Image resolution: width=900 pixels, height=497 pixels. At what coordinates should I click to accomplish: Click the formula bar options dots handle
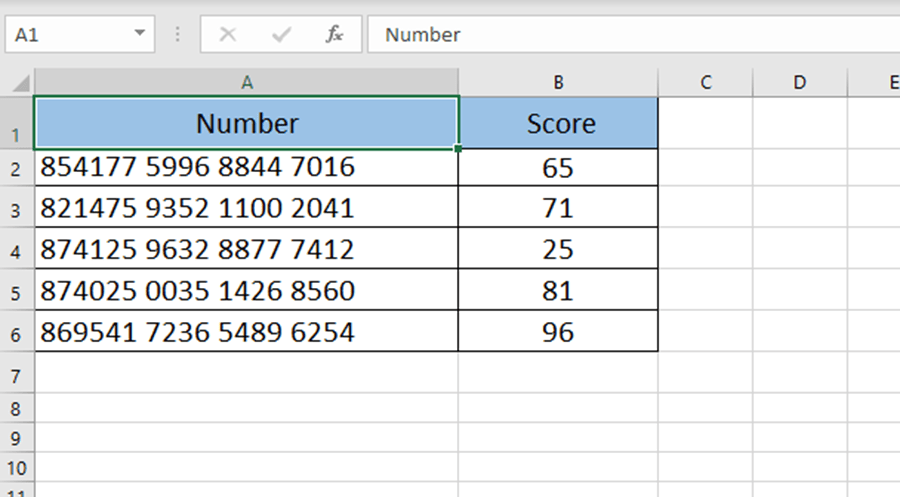177,34
